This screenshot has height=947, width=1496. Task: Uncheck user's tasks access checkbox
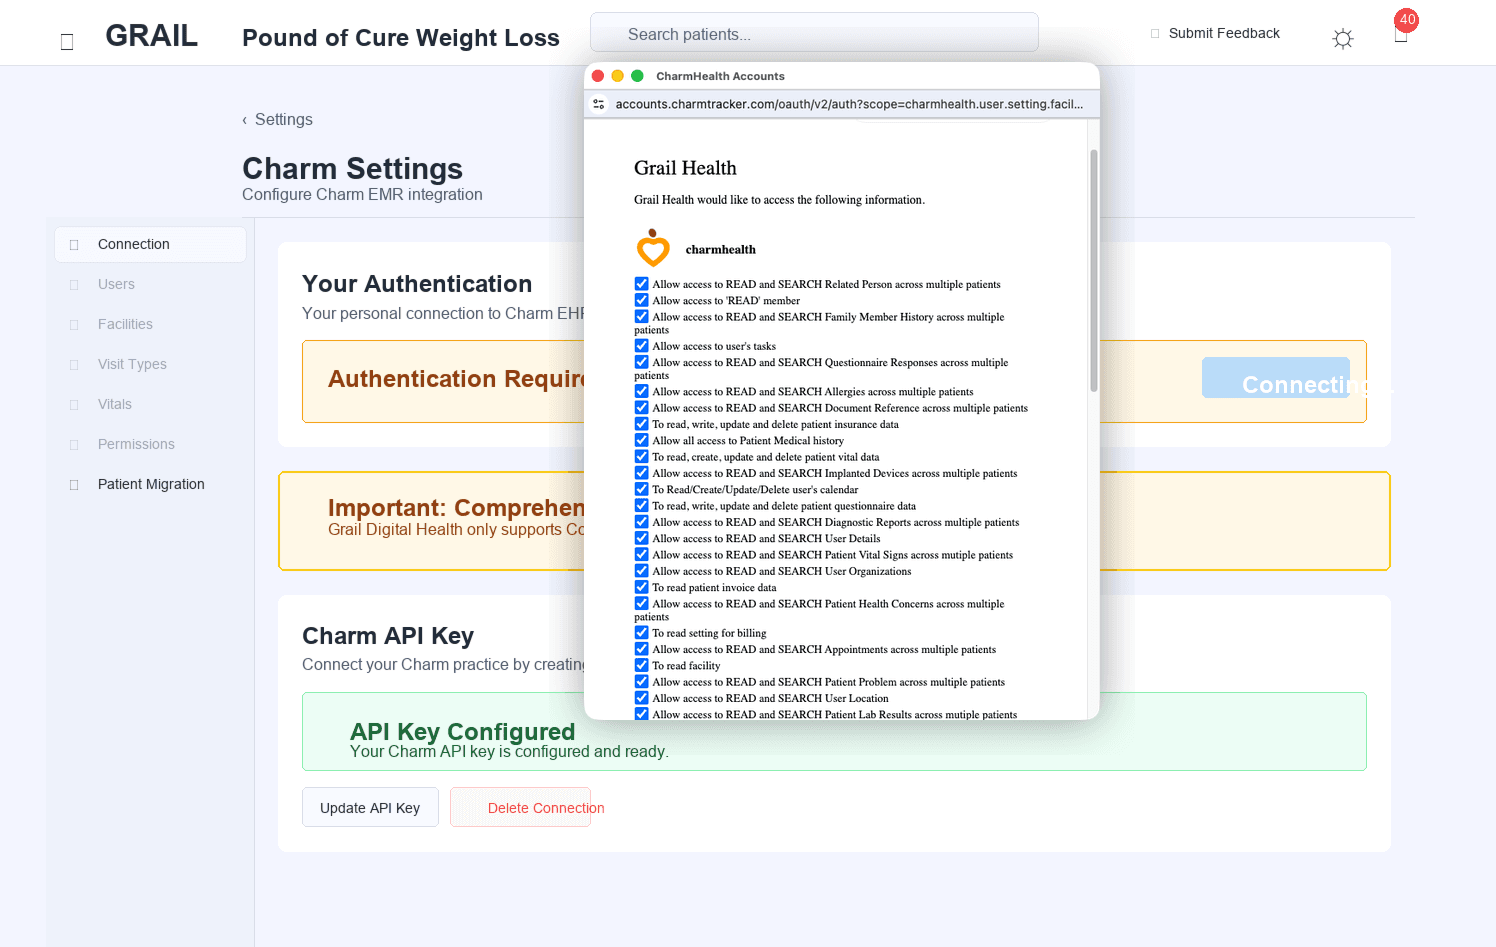tap(642, 346)
